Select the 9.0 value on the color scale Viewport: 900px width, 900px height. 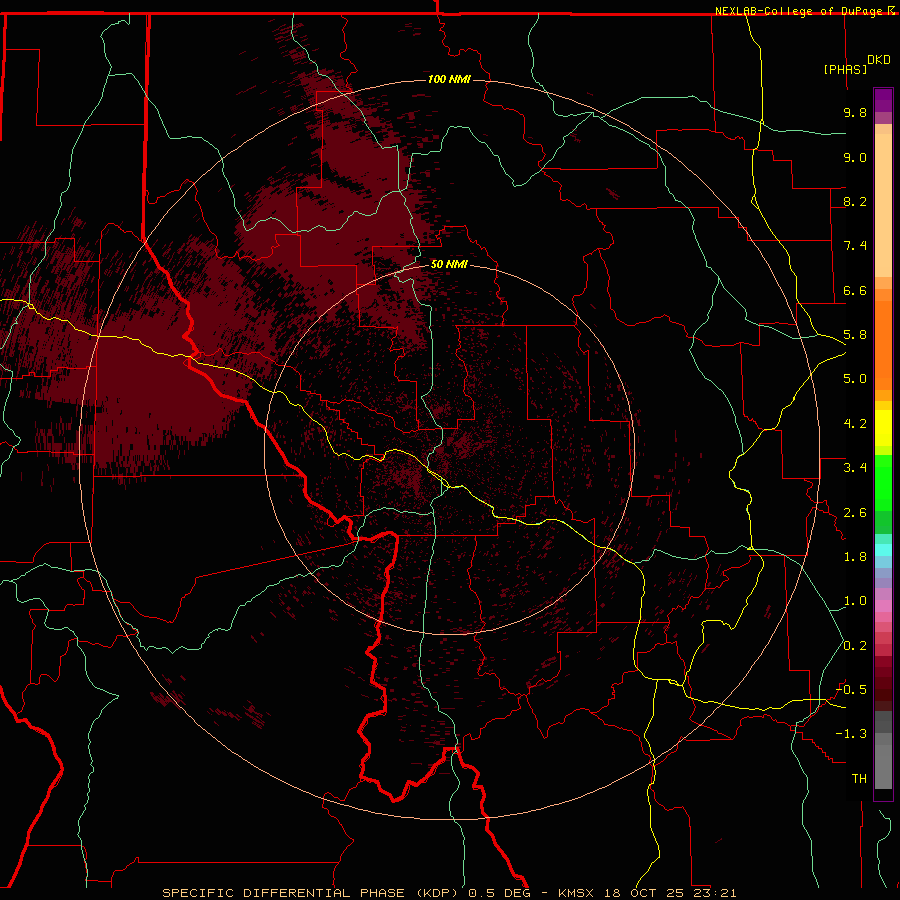[x=855, y=157]
